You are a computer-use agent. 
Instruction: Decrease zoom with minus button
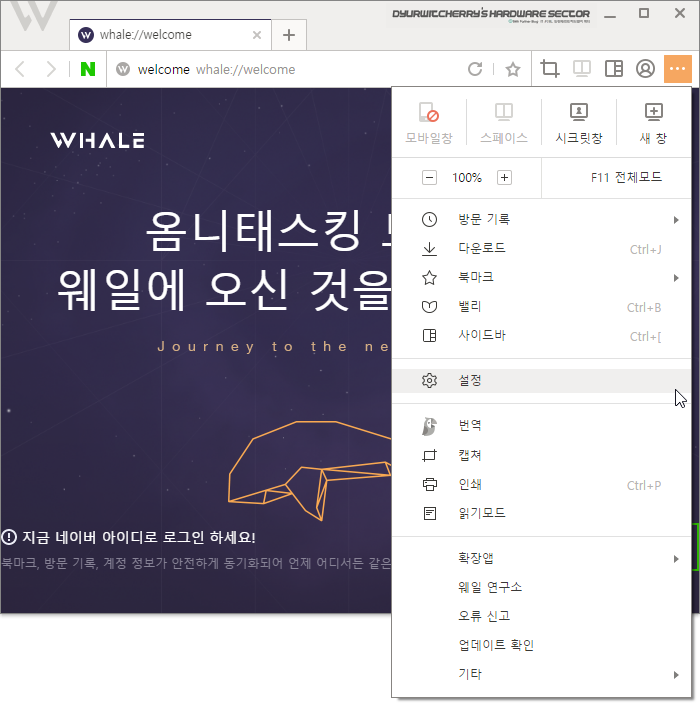click(429, 178)
